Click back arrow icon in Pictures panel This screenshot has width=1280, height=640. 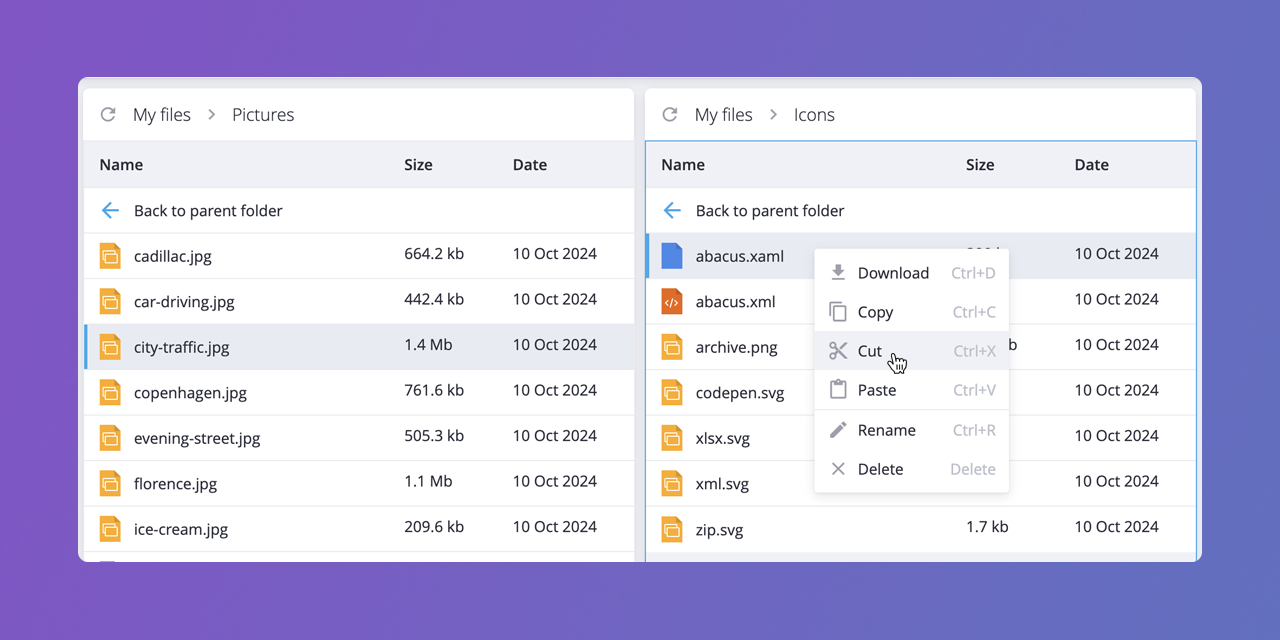[x=110, y=210]
